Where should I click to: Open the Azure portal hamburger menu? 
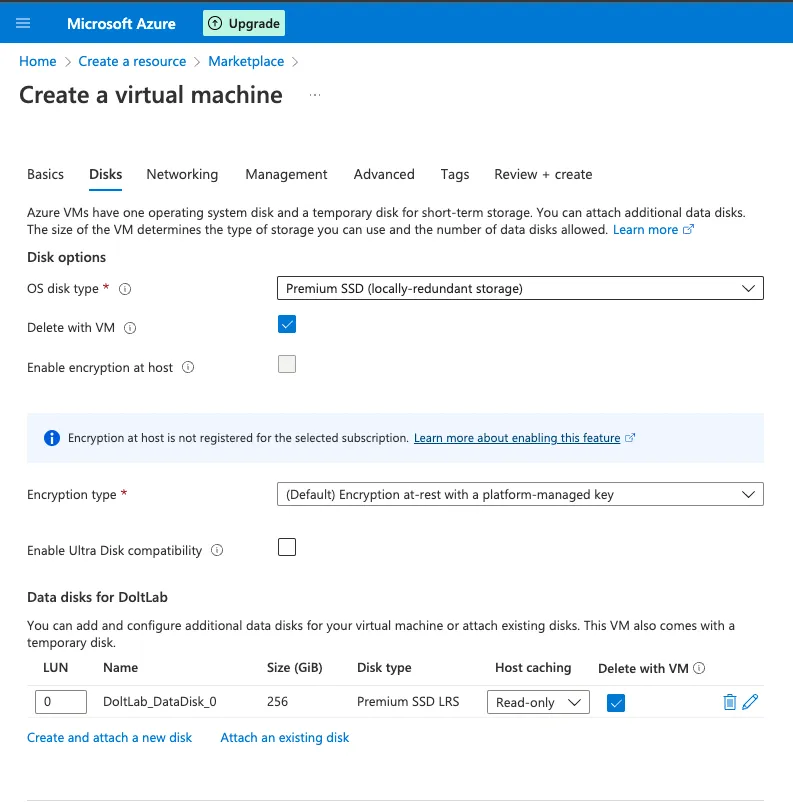23,22
